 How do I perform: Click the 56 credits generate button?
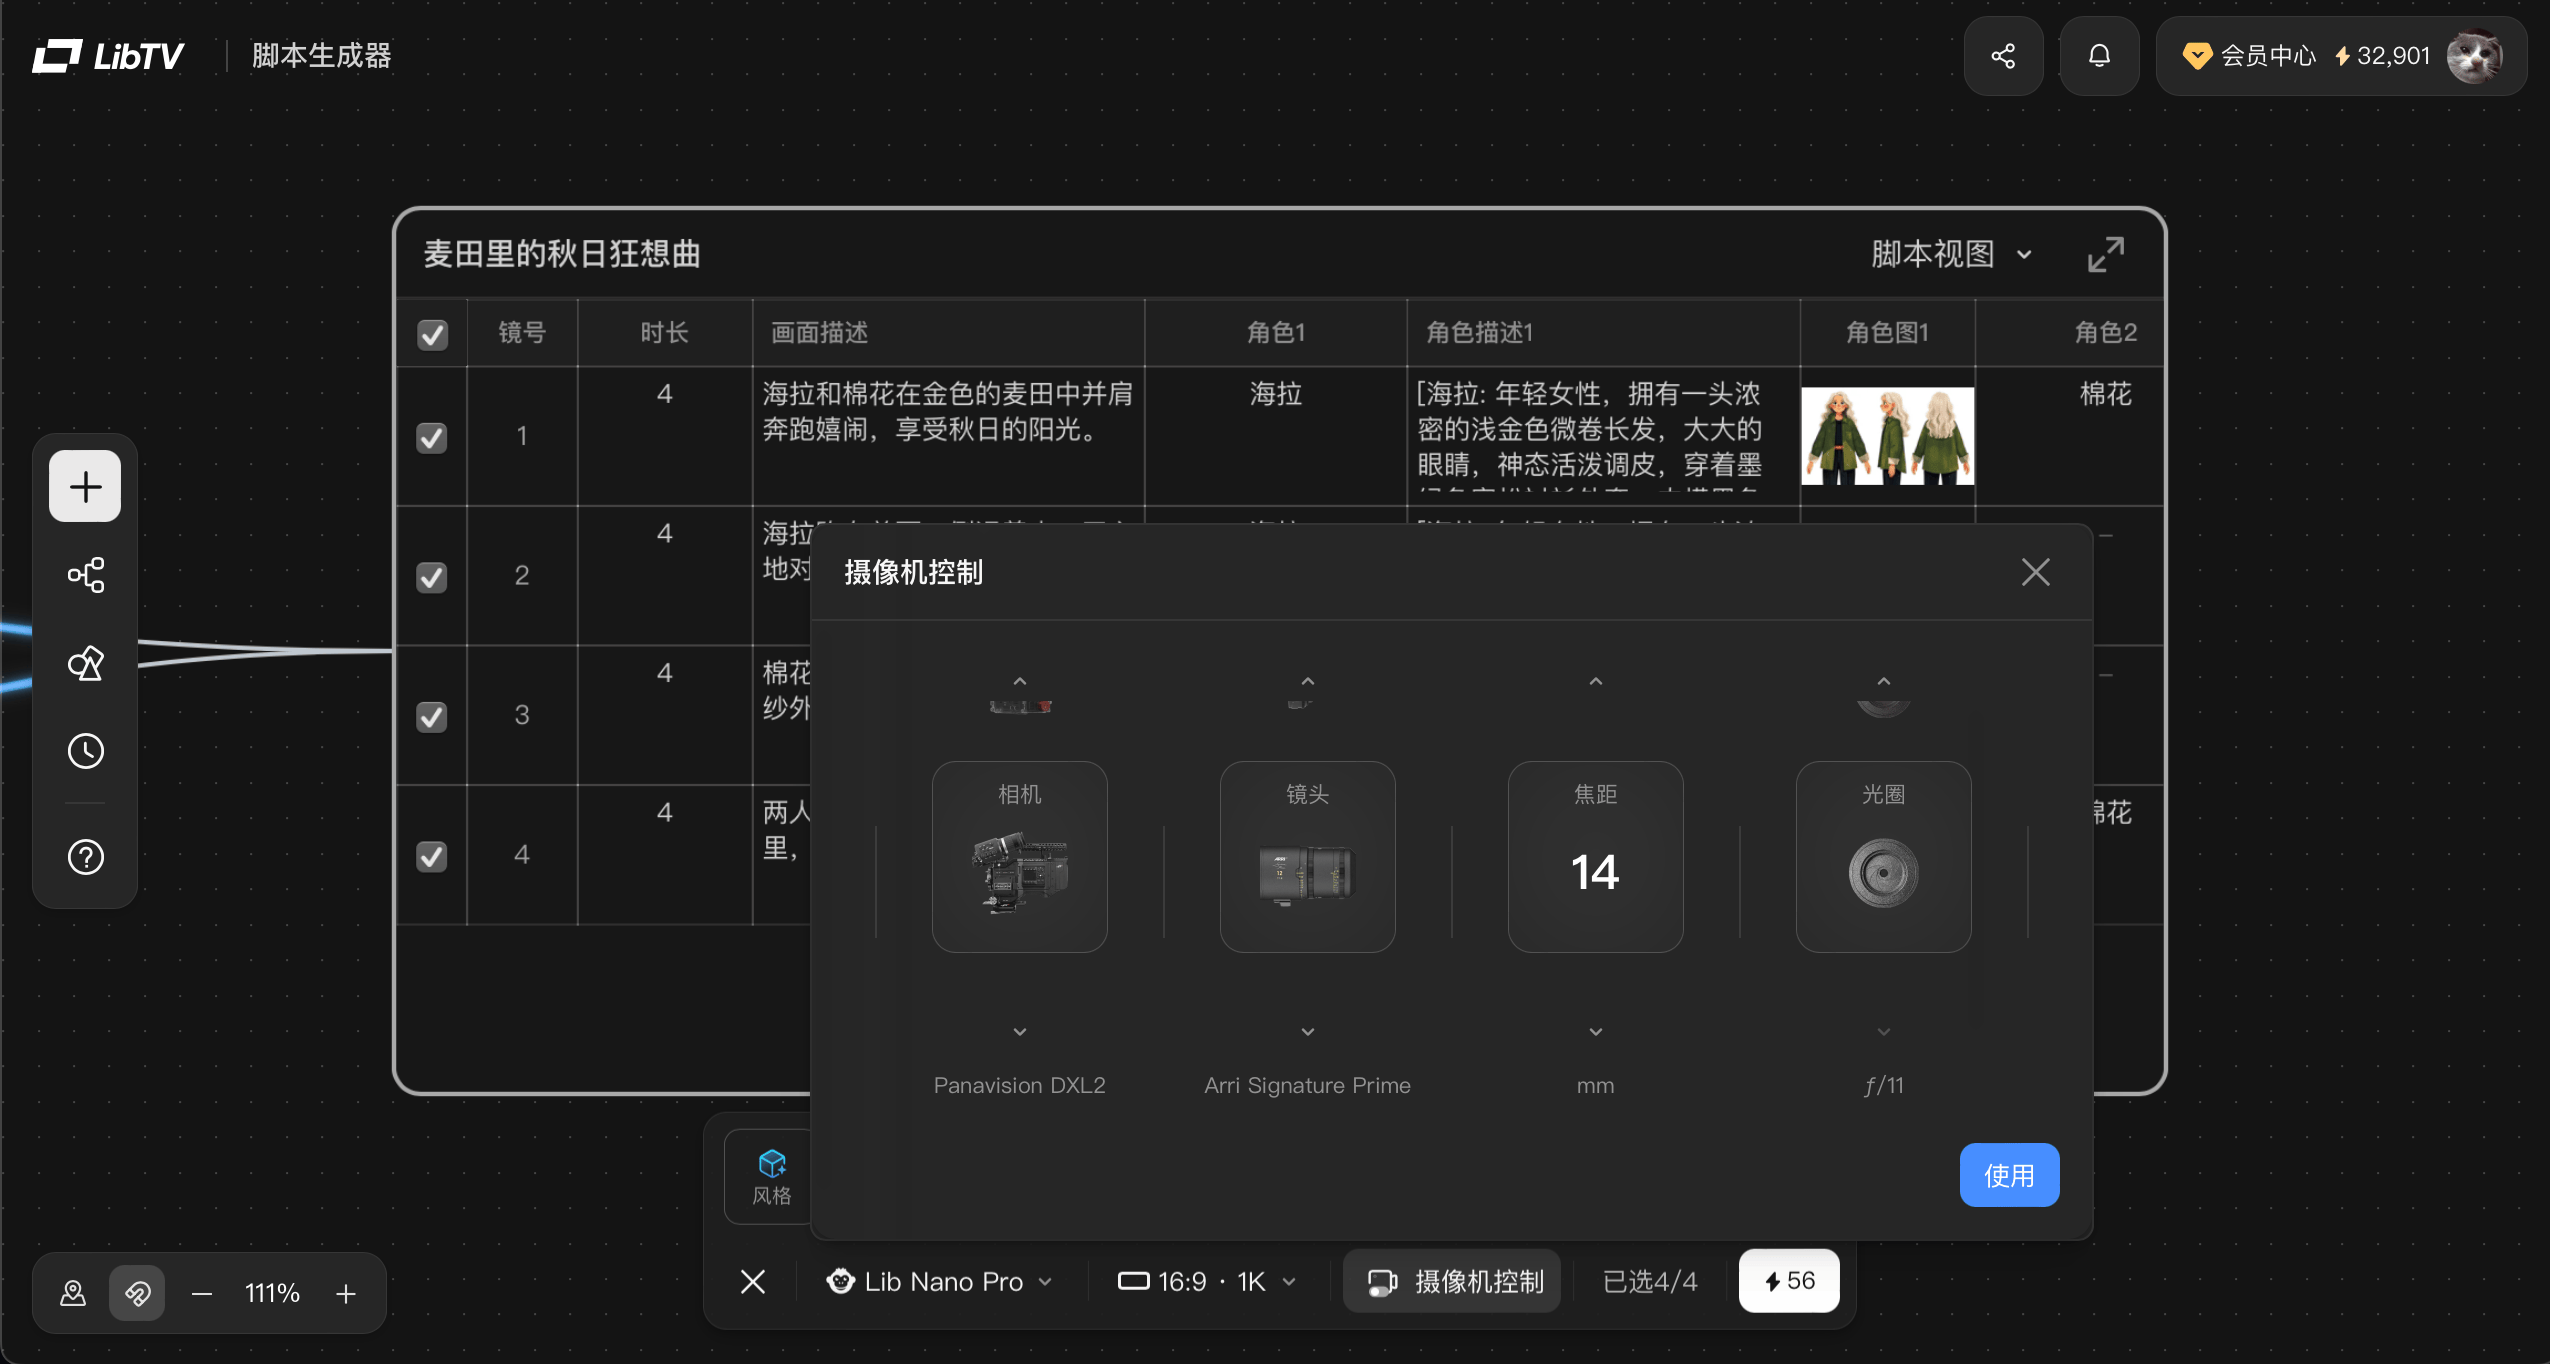[x=1789, y=1281]
